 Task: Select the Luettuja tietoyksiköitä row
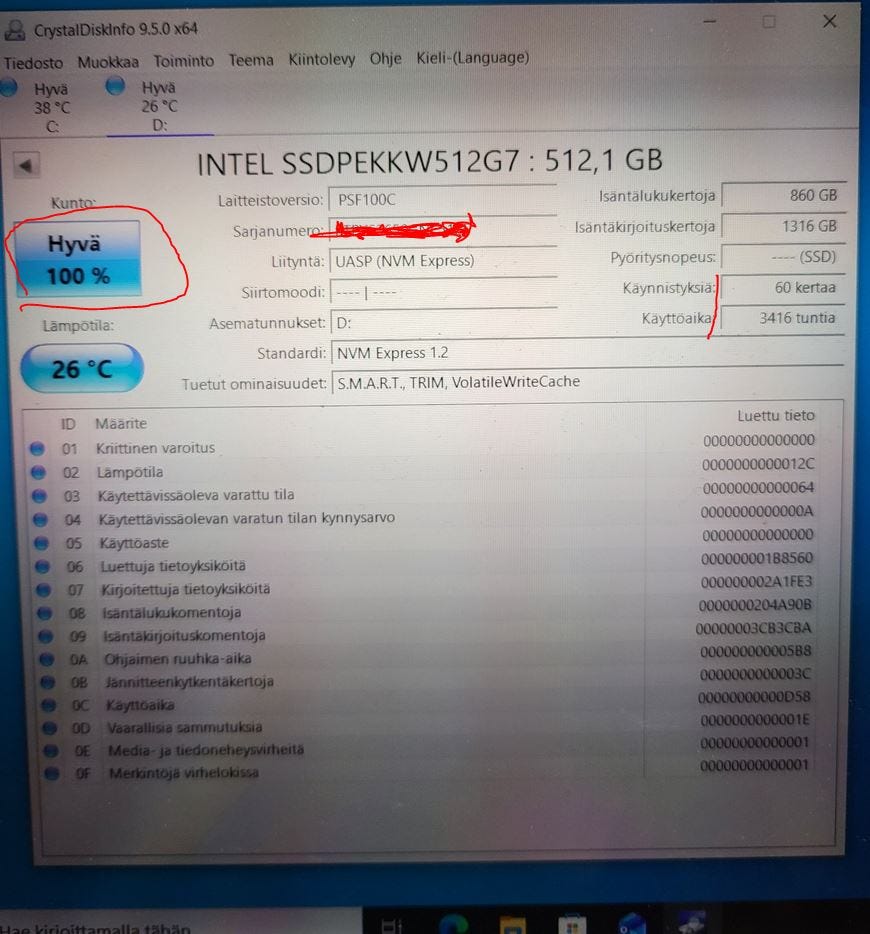pyautogui.click(x=422, y=563)
